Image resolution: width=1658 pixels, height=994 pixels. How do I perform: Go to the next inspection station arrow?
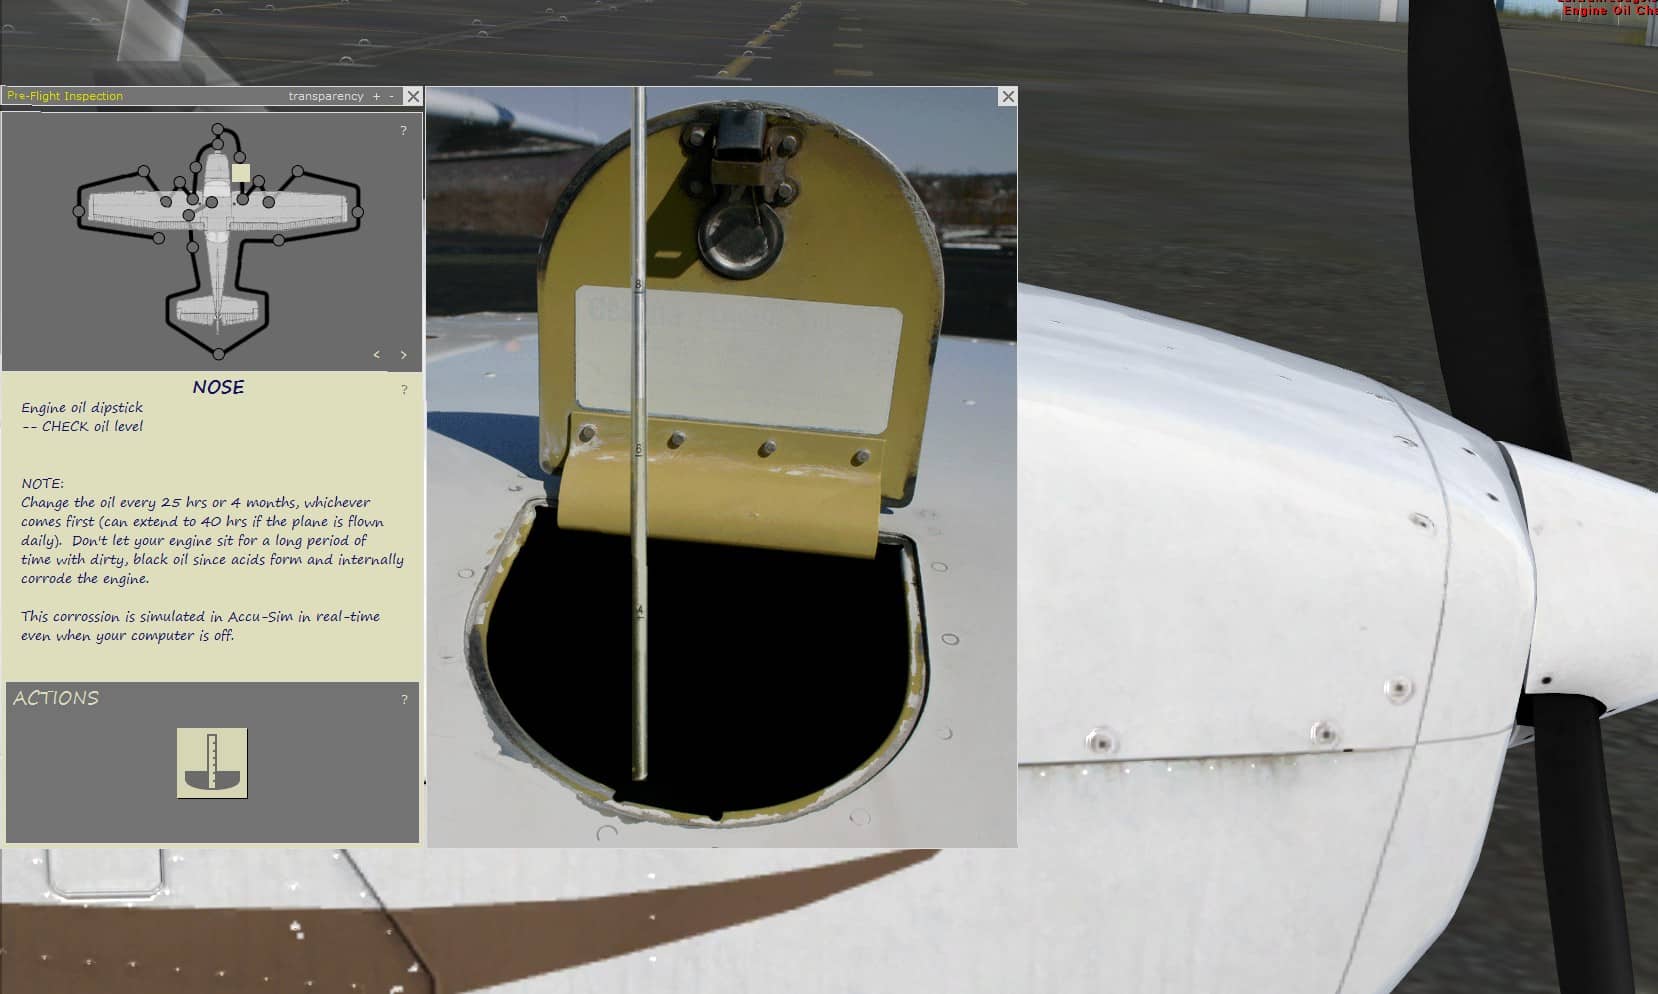click(x=404, y=355)
